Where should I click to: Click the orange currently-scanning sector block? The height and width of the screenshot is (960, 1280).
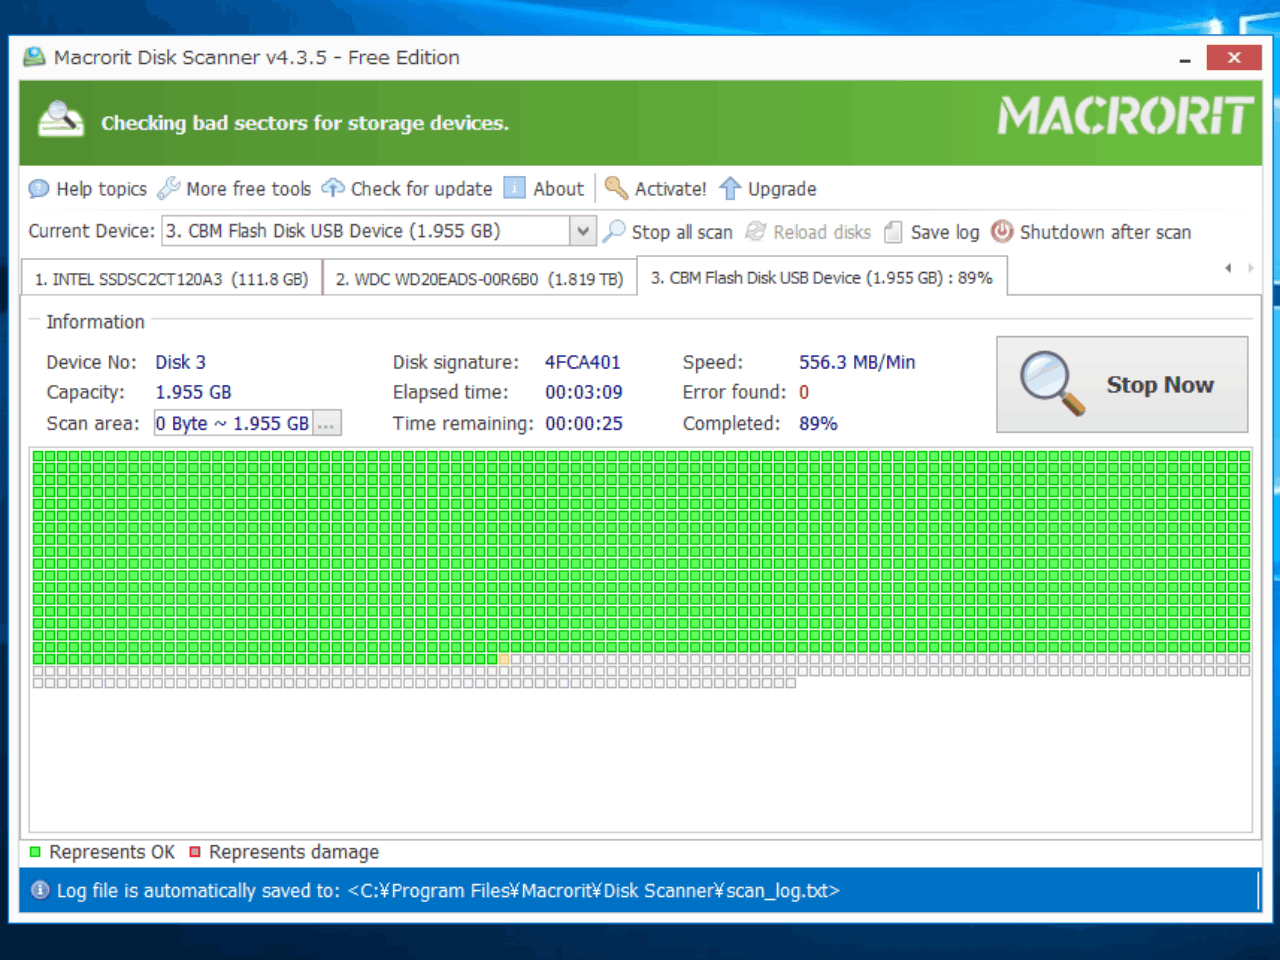click(x=504, y=659)
